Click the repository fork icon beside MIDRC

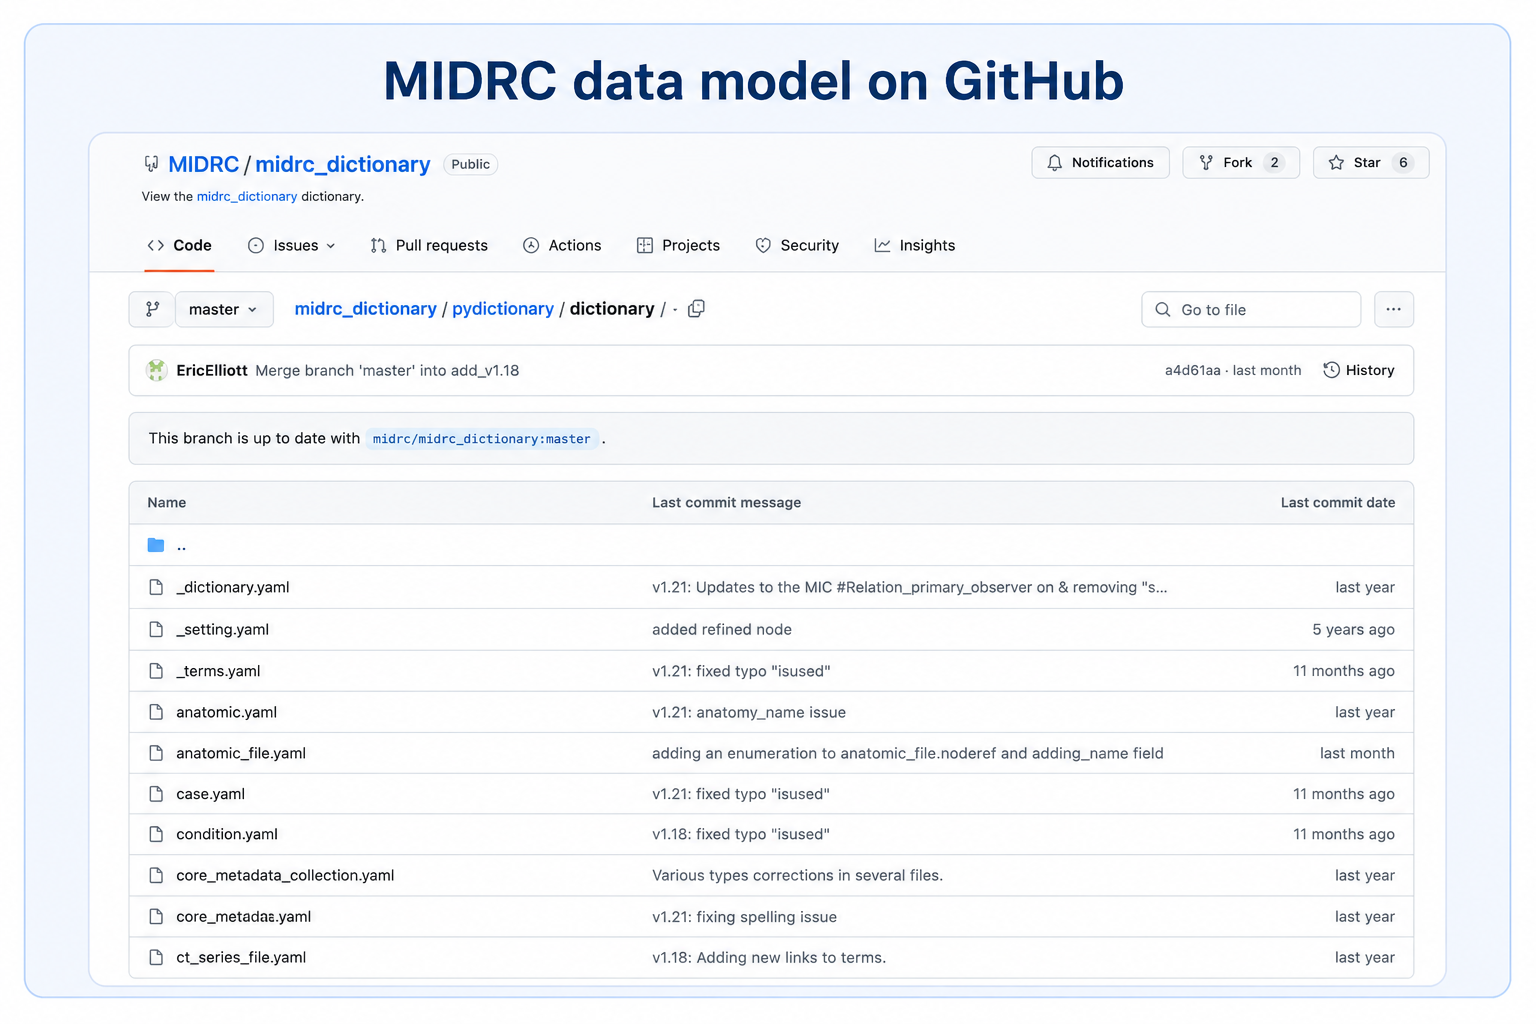tap(151, 163)
